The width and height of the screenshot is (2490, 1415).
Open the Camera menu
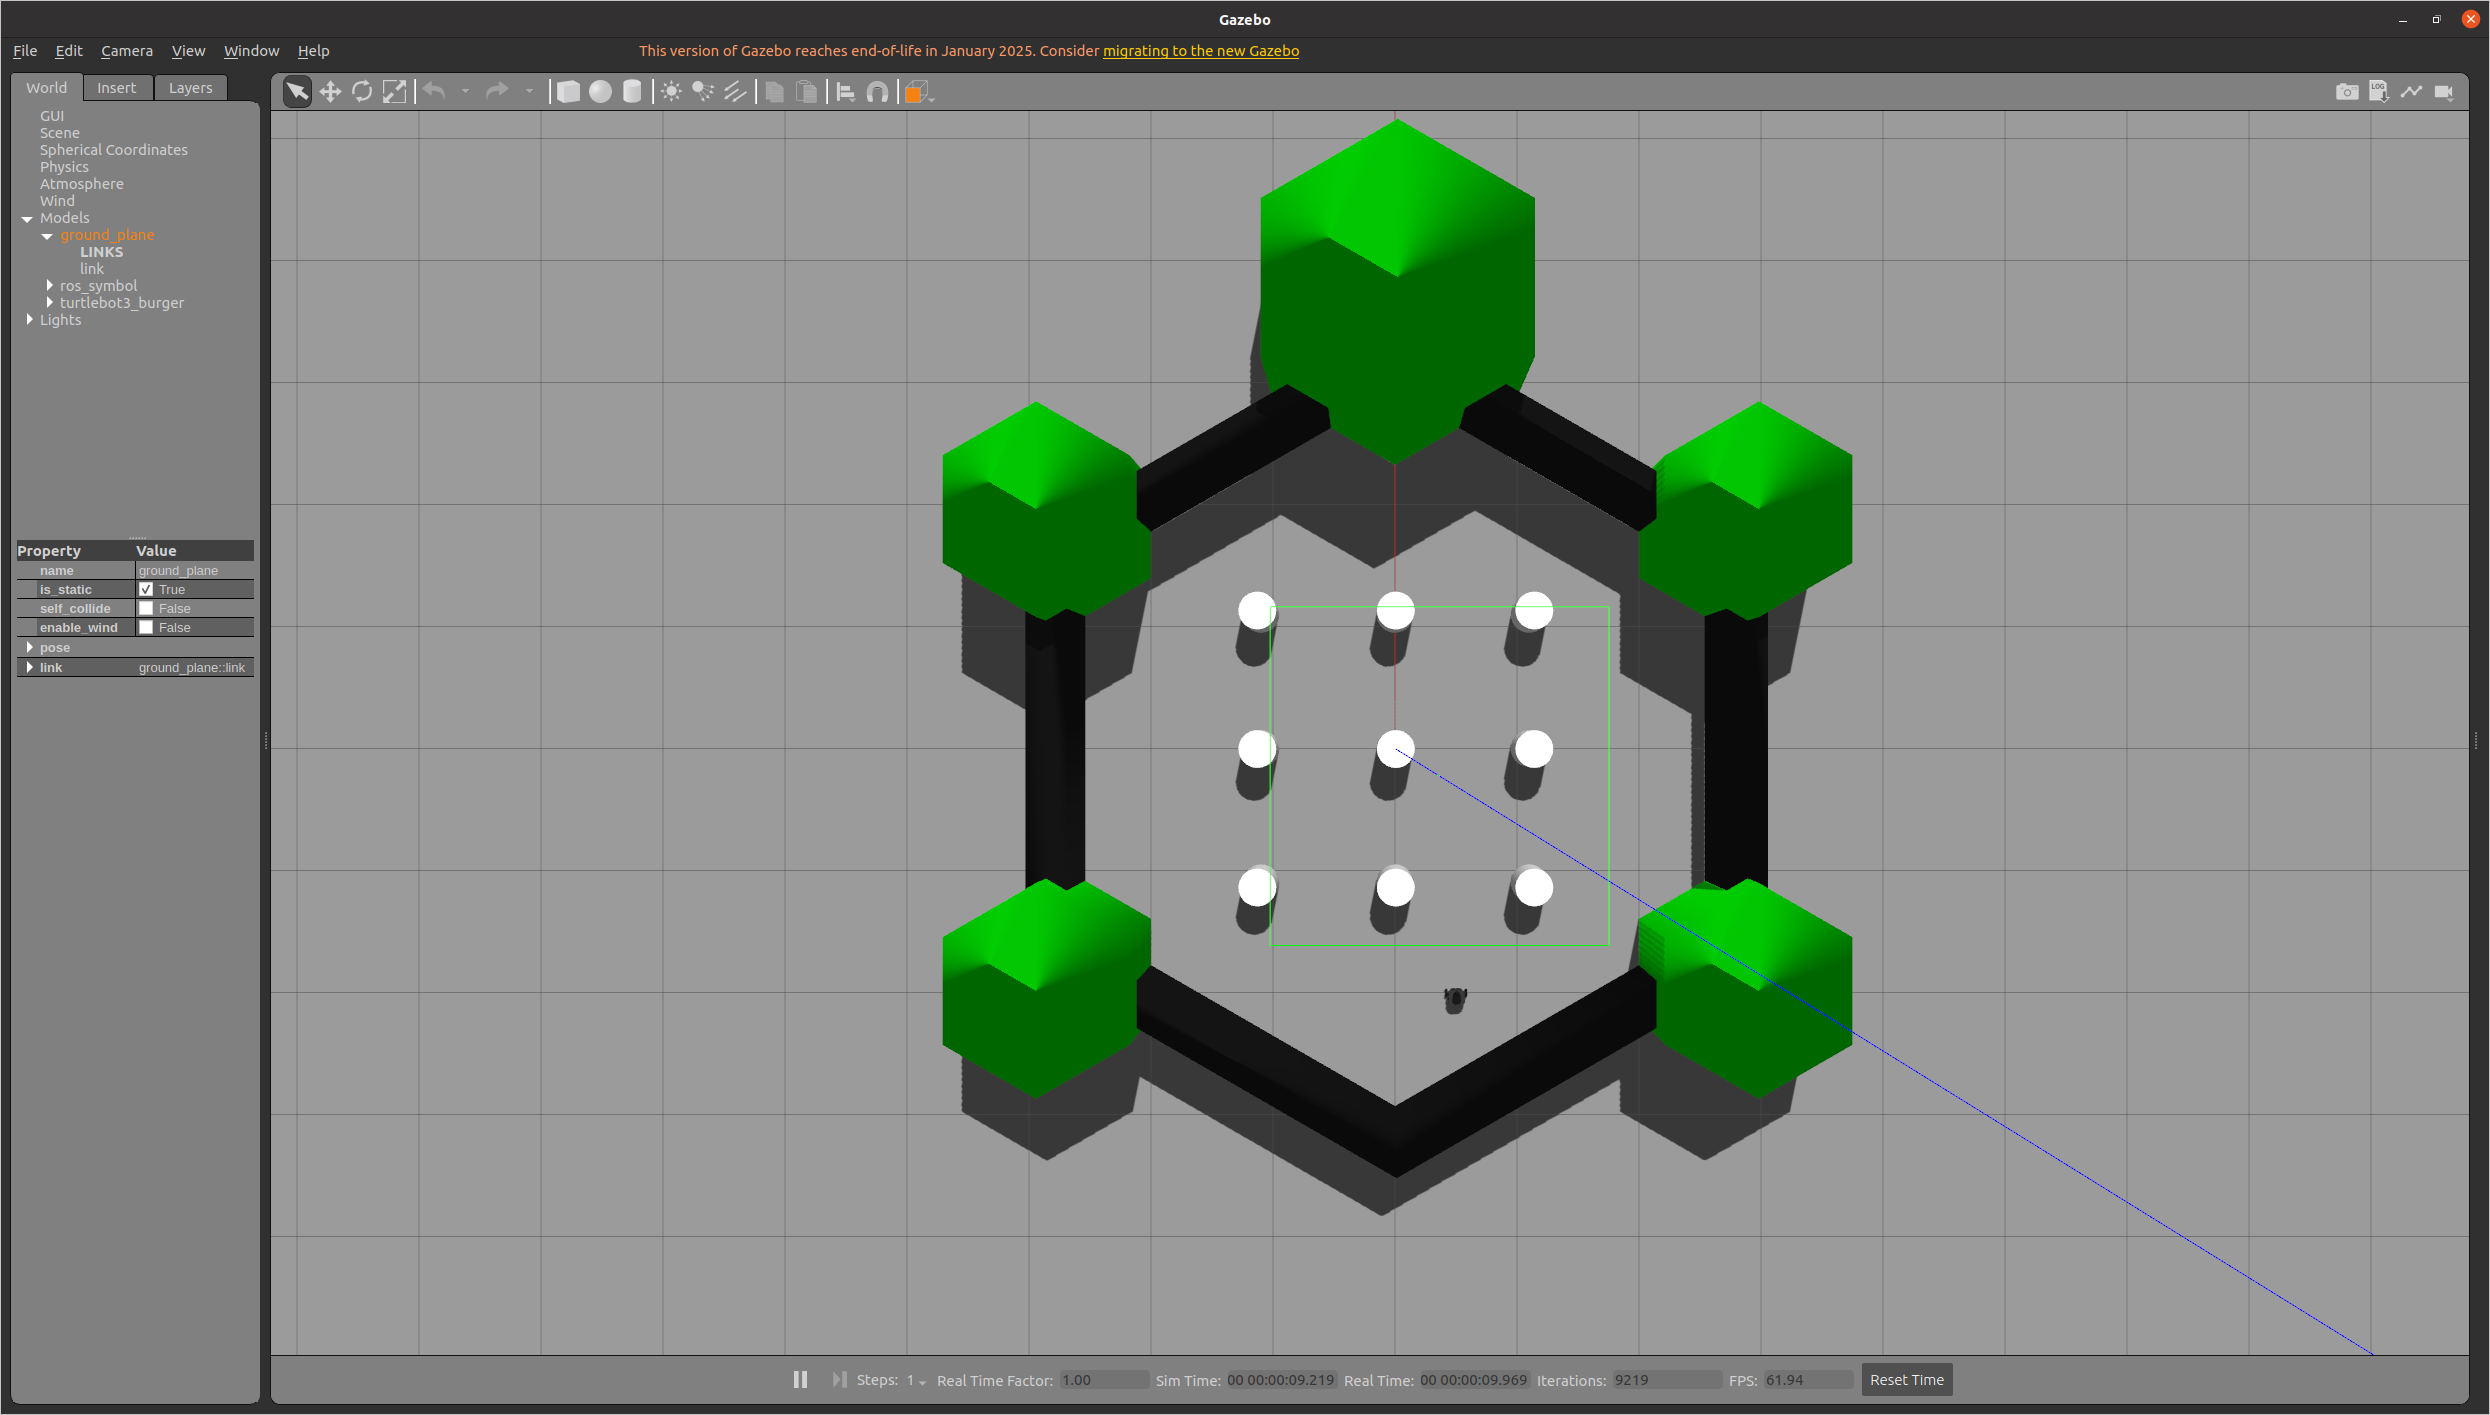click(126, 51)
